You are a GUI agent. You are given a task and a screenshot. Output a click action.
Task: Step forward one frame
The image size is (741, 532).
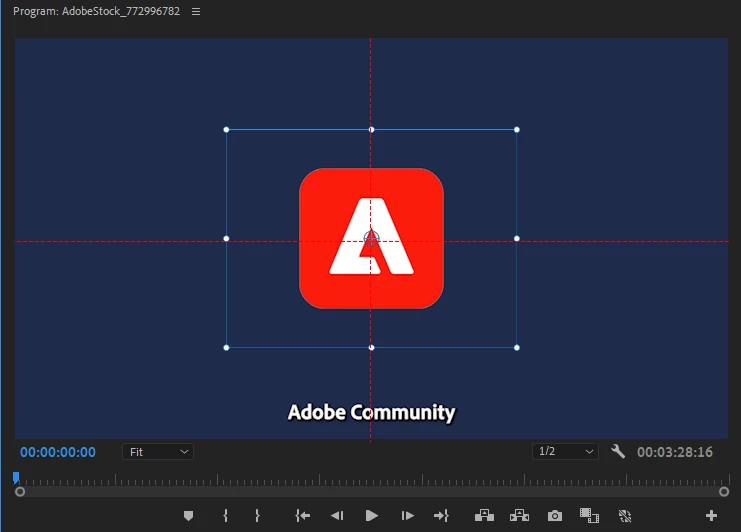tap(407, 515)
